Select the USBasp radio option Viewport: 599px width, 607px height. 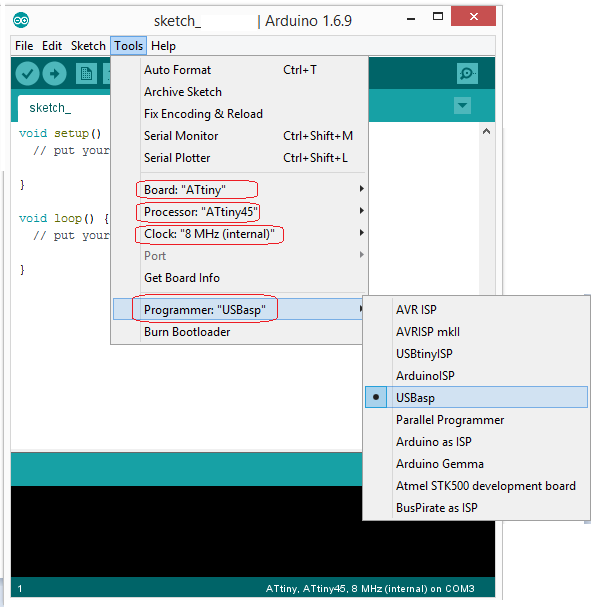(x=476, y=397)
